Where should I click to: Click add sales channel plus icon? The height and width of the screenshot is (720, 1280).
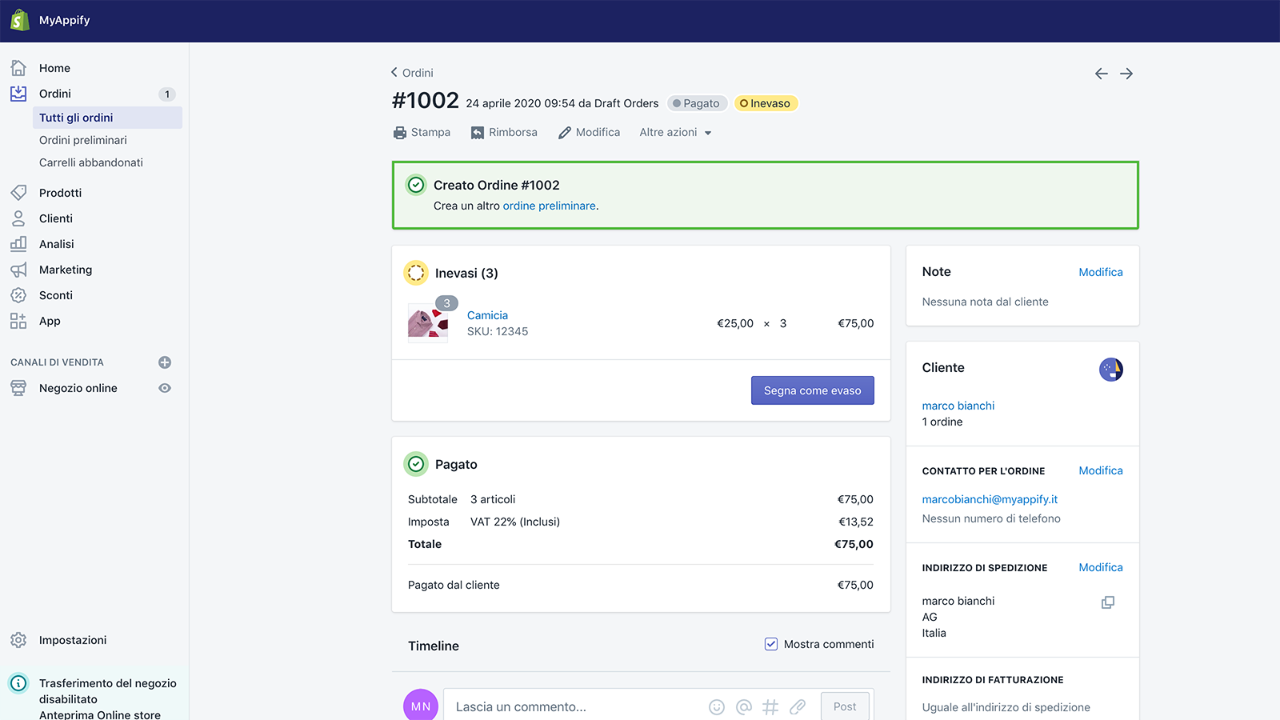click(x=165, y=363)
